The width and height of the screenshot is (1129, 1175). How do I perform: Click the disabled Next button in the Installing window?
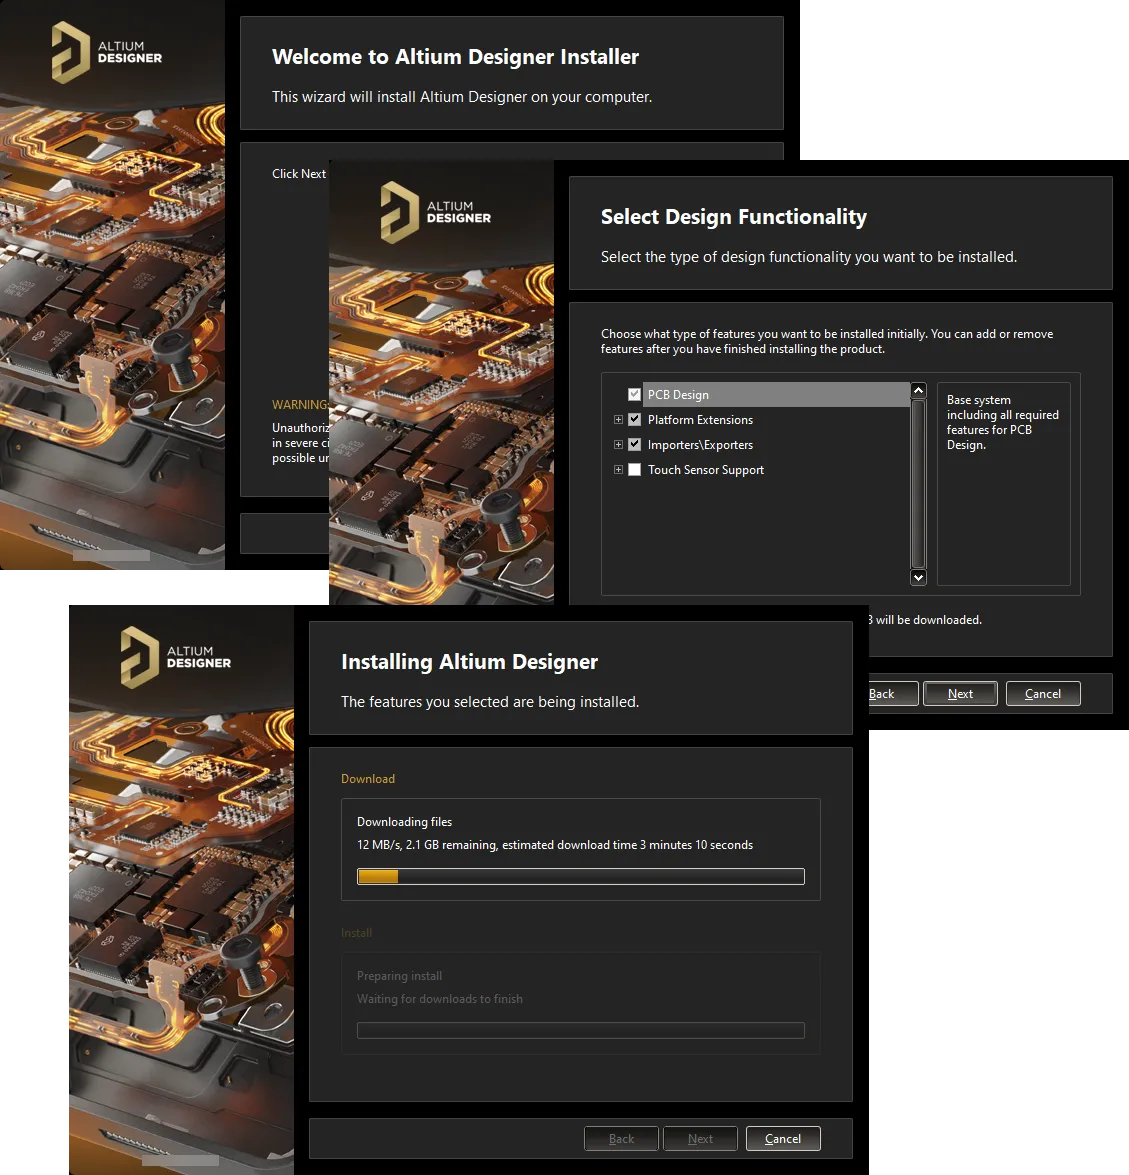coord(700,1139)
